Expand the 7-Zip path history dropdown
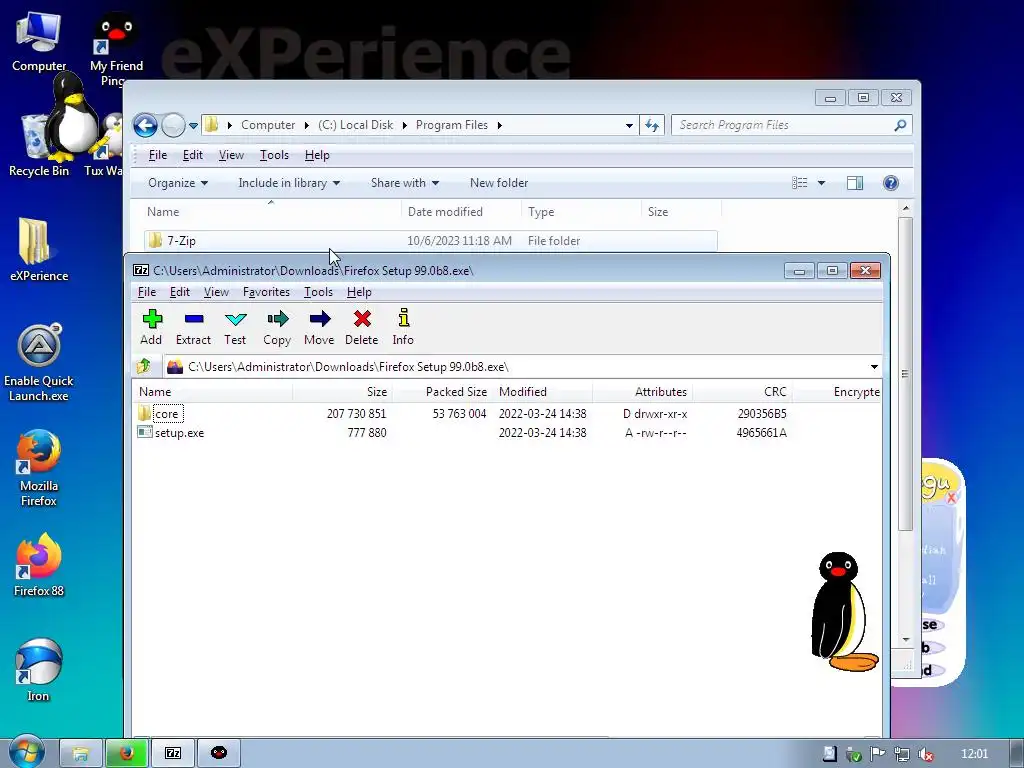The image size is (1024, 768). (x=874, y=367)
